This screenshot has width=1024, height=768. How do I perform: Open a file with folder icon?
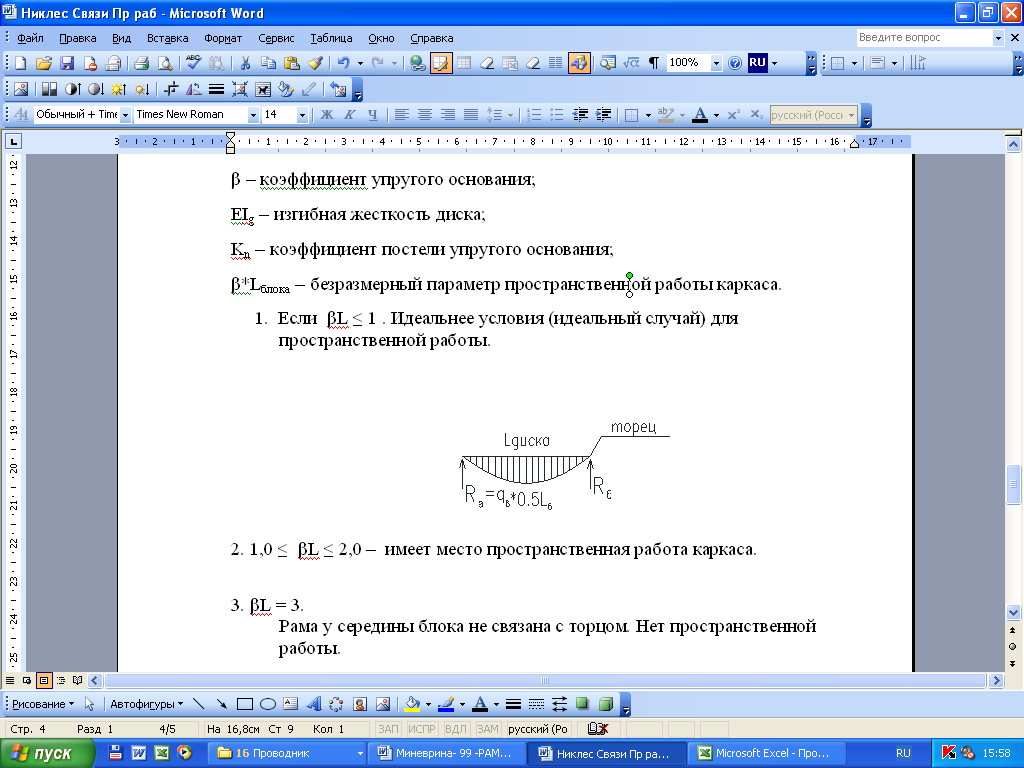(x=43, y=63)
